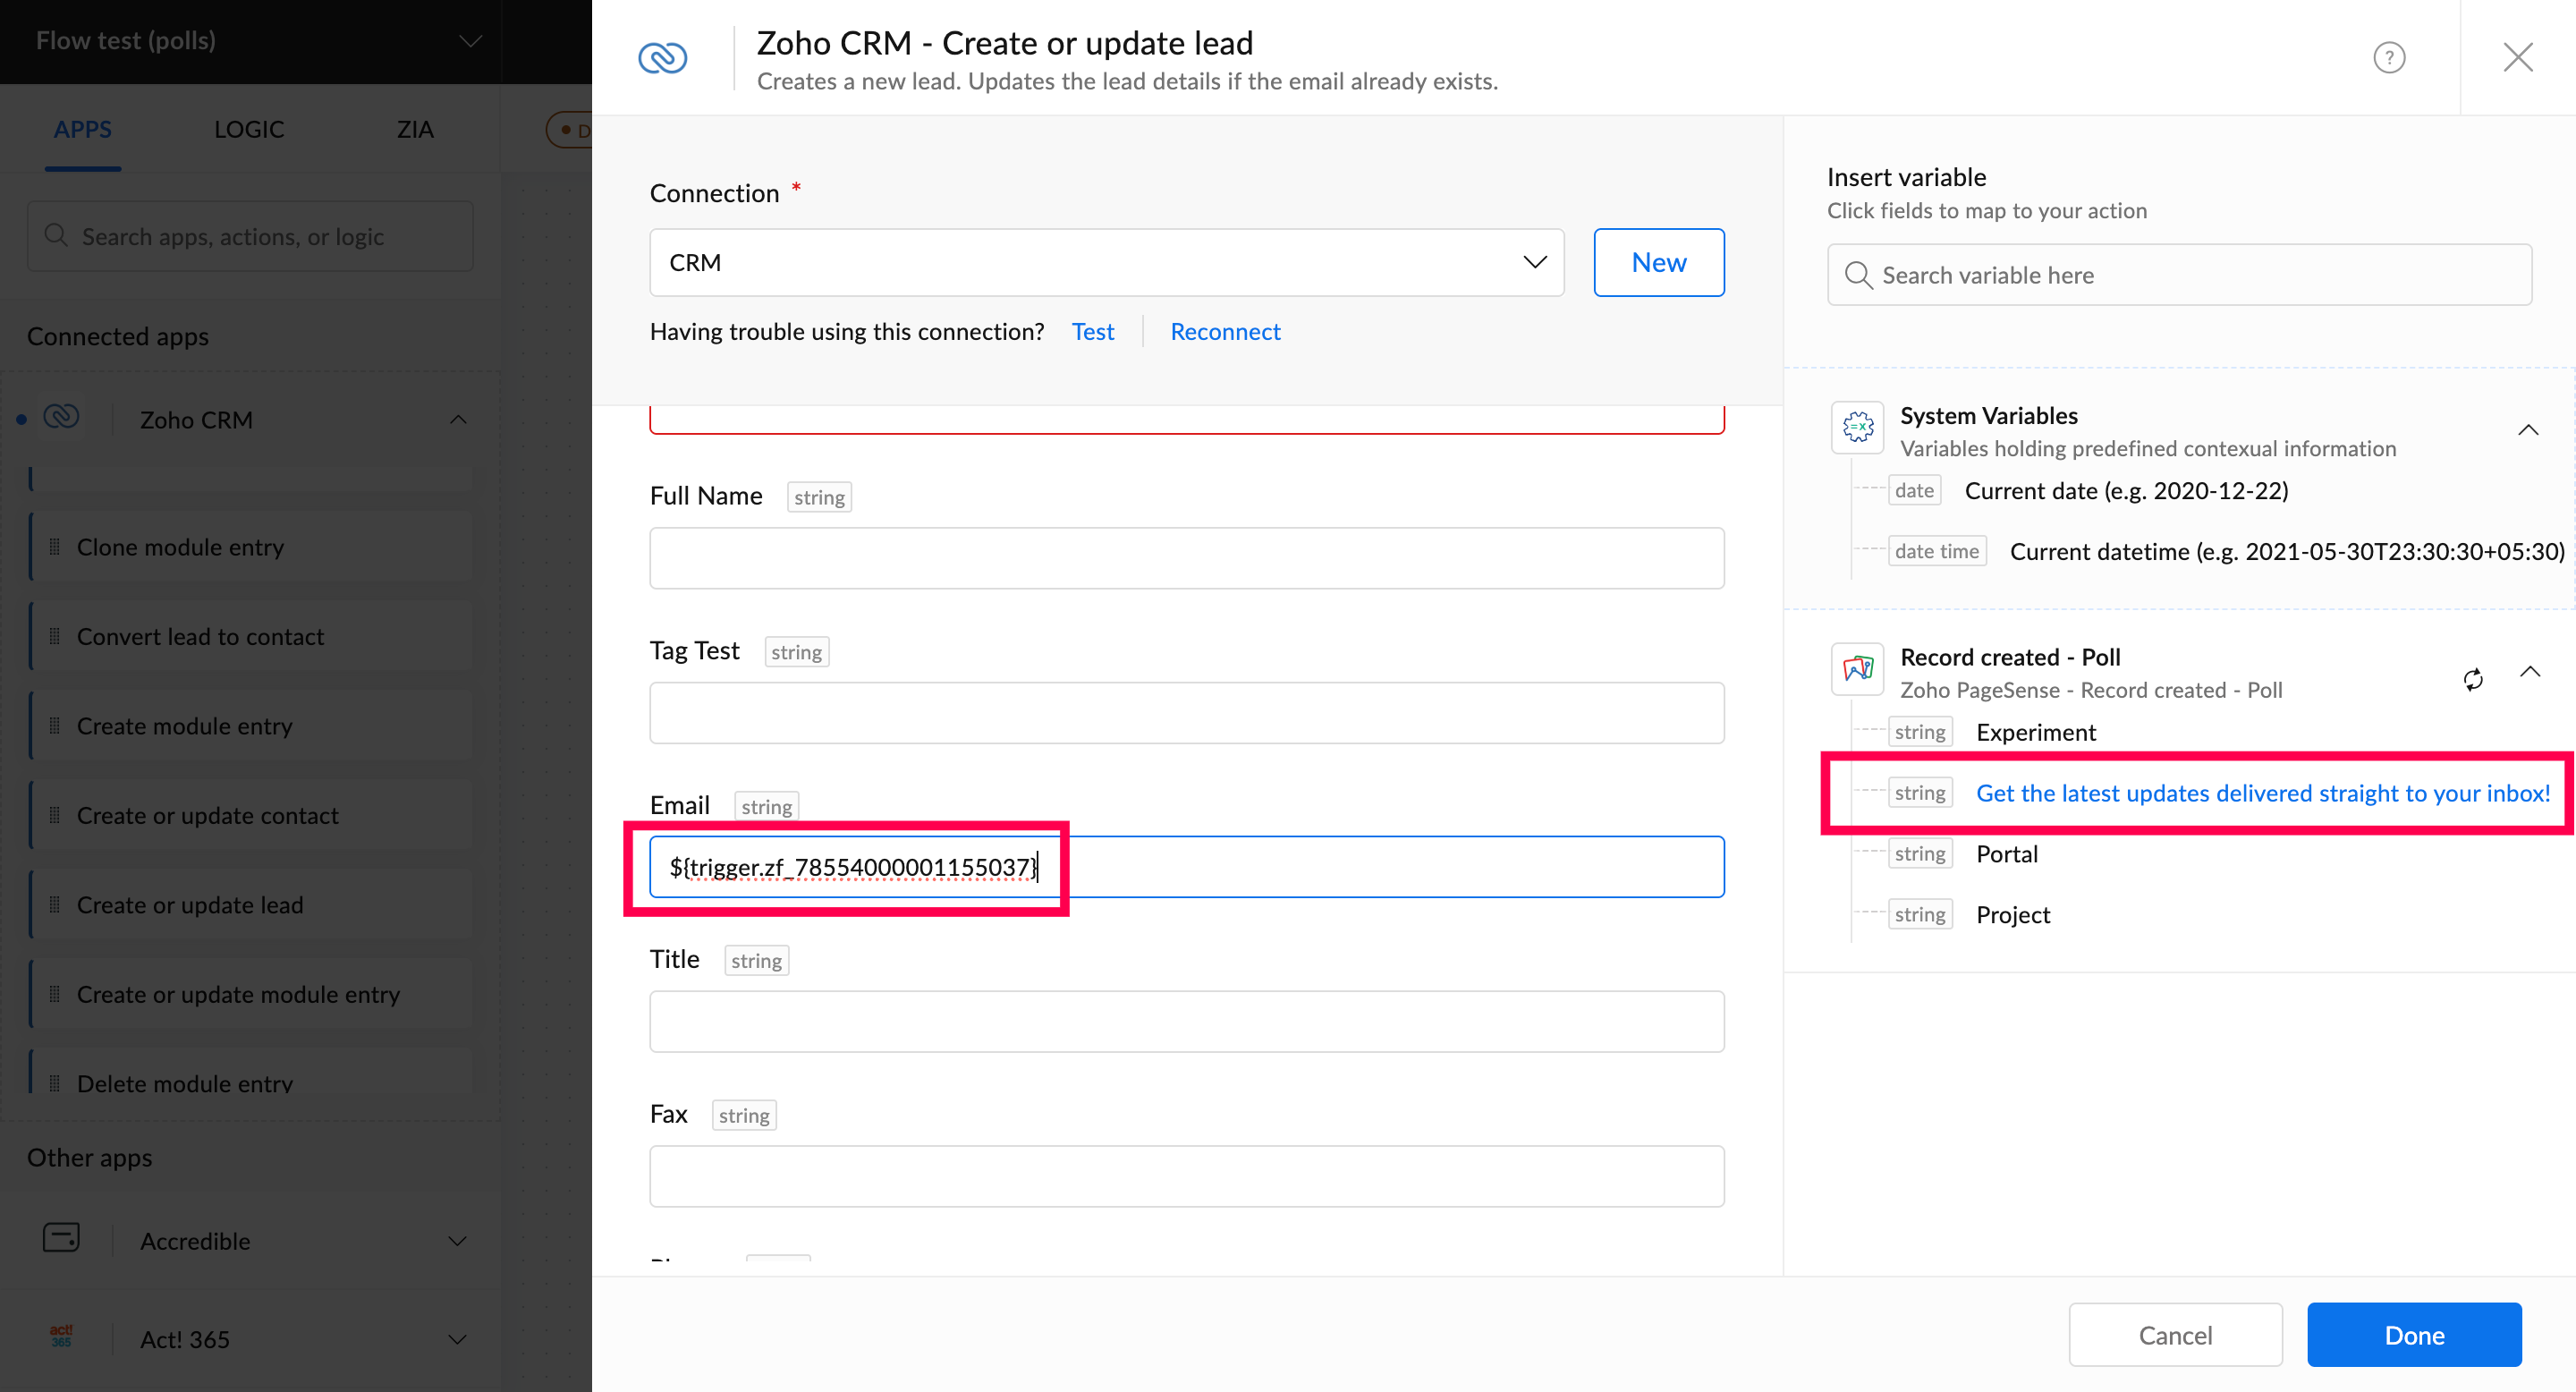Click the search magnifier in variable search
Image resolution: width=2576 pixels, height=1392 pixels.
(x=1858, y=275)
